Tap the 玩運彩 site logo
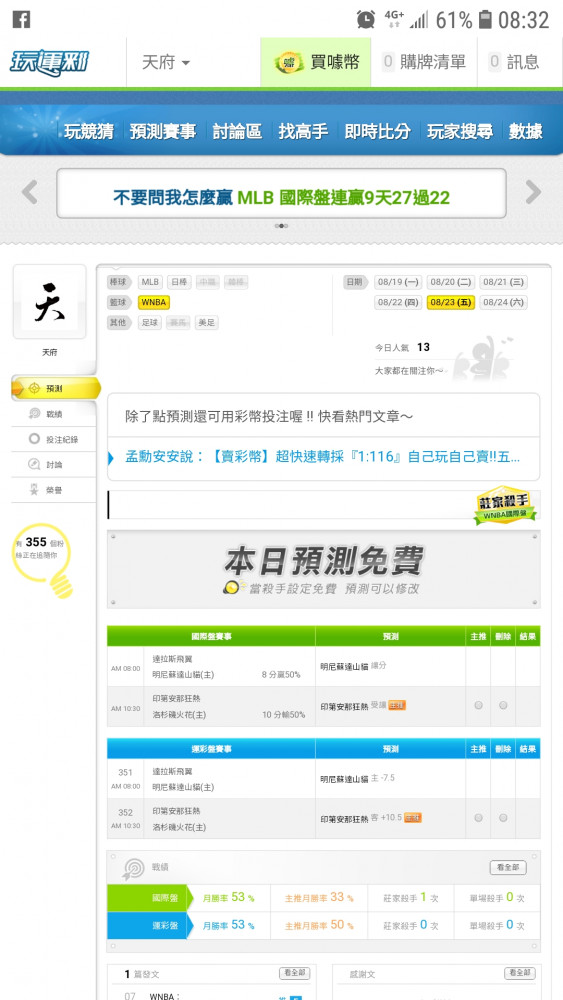The image size is (563, 1000). [x=49, y=62]
